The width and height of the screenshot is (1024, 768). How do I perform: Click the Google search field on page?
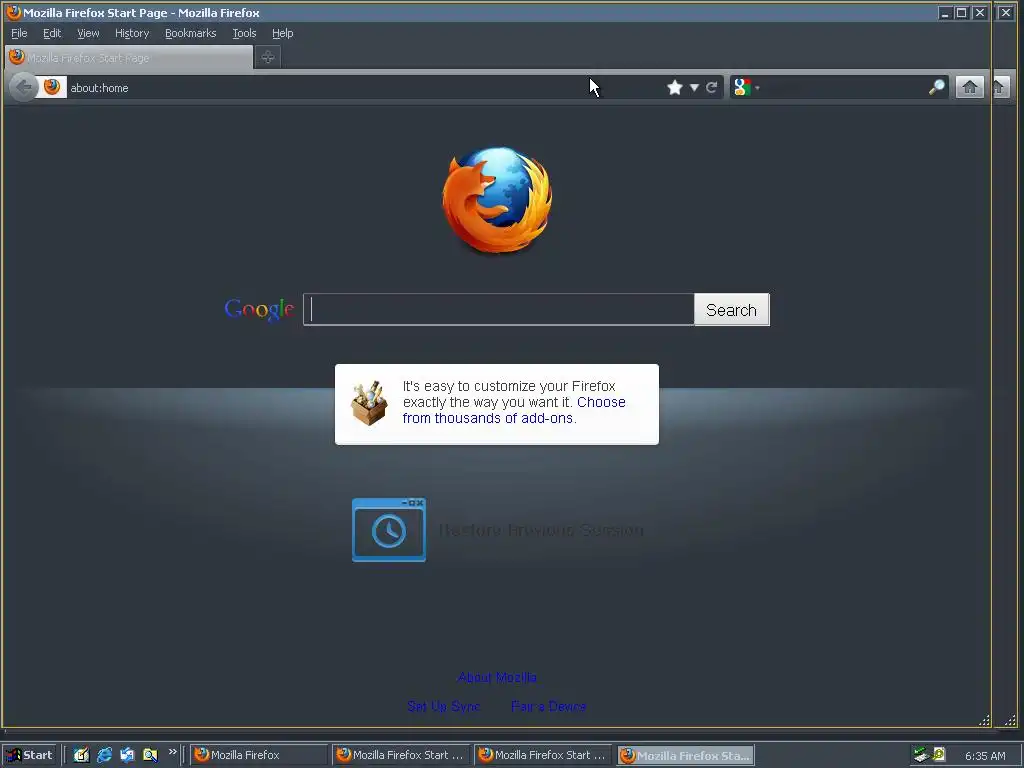pyautogui.click(x=499, y=310)
